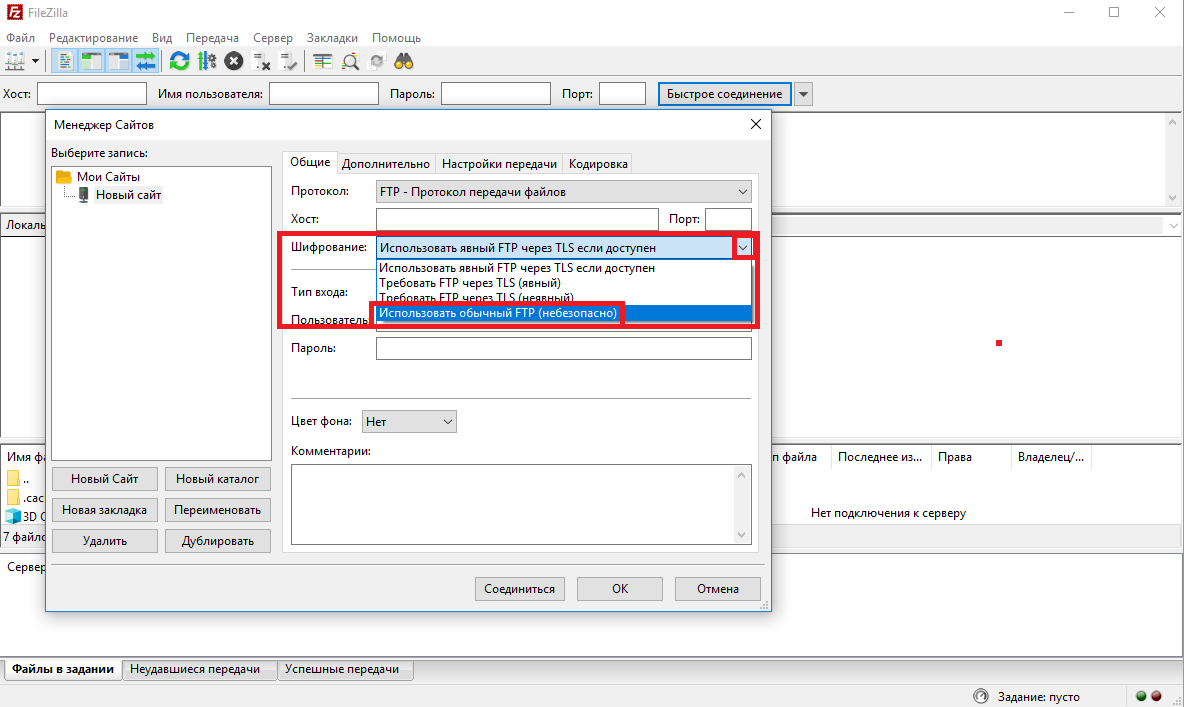The image size is (1184, 707).
Task: Click the Шифрование dropdown arrow
Action: point(743,248)
